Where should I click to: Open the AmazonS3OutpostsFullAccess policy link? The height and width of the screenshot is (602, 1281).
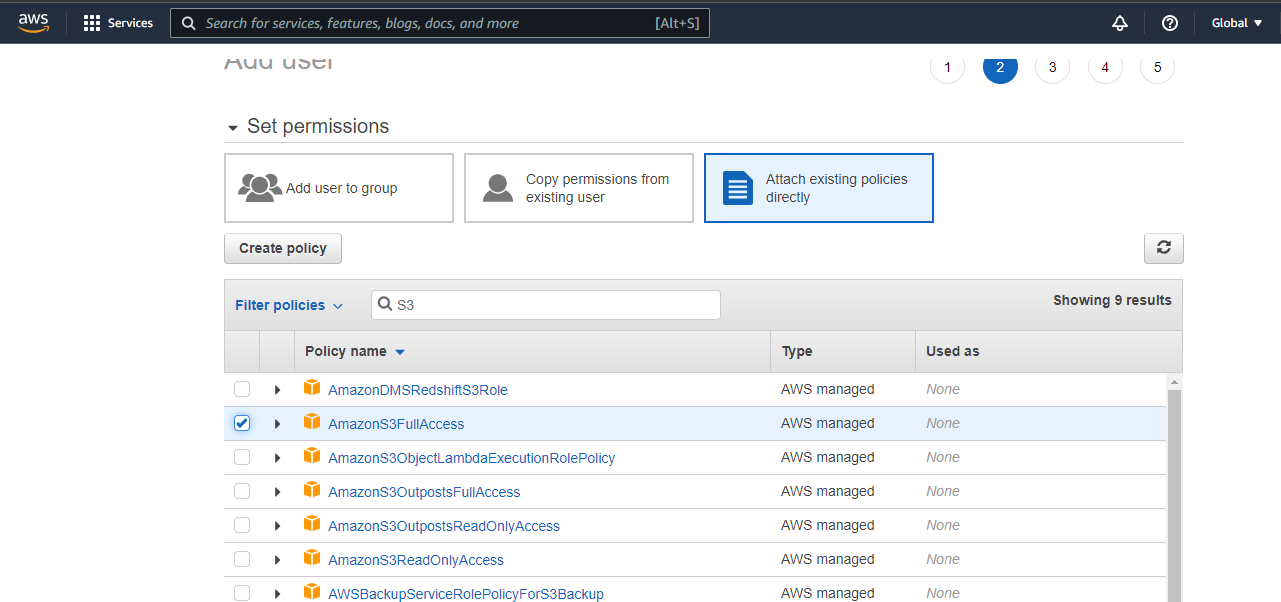point(424,492)
